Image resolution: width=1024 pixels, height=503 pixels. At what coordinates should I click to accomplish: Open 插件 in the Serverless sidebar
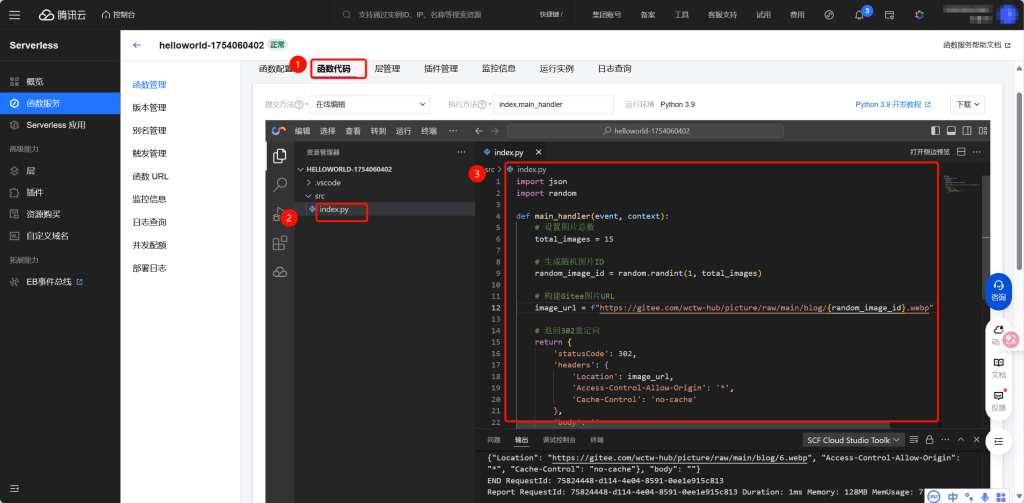(35, 193)
